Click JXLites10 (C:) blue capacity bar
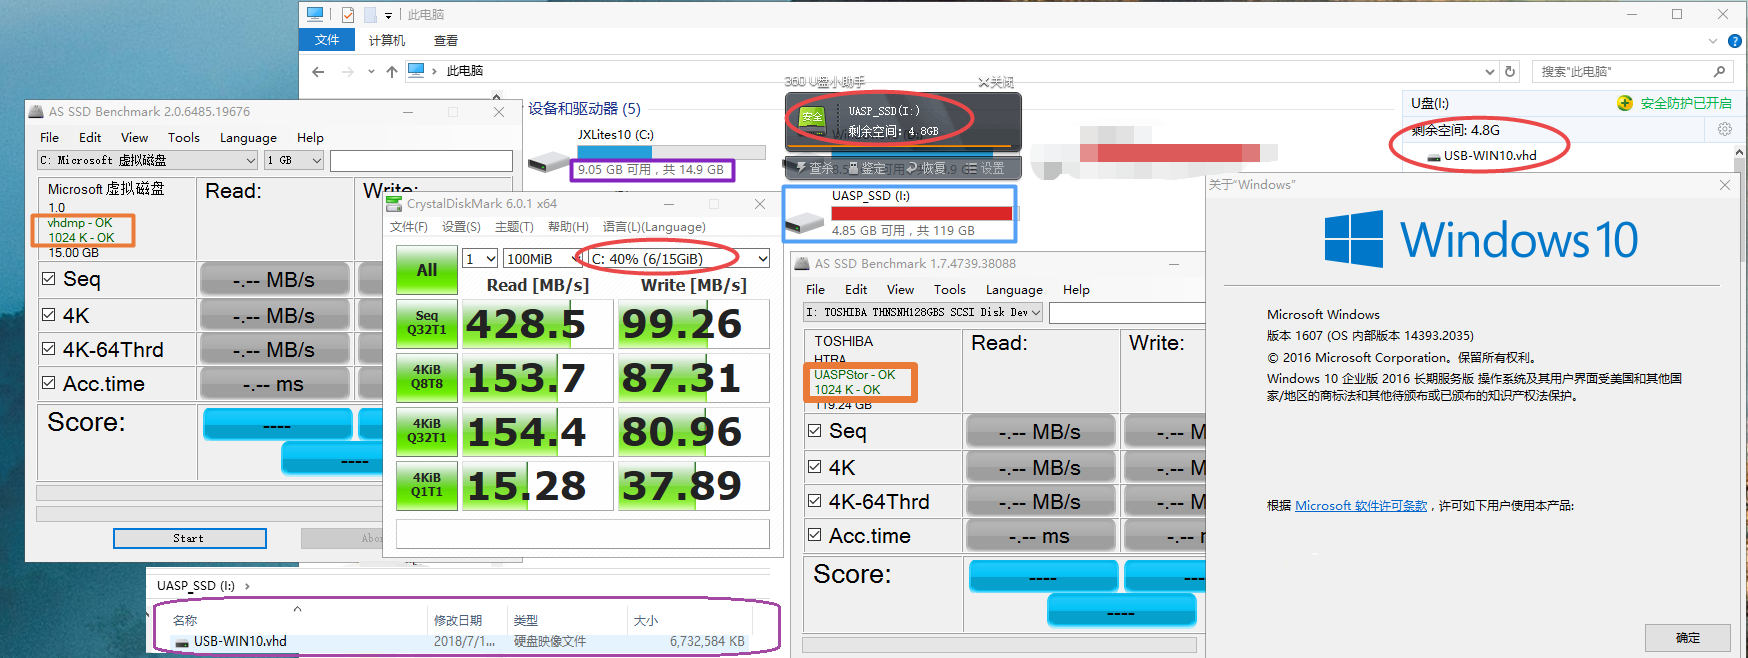The height and width of the screenshot is (658, 1748). [672, 152]
